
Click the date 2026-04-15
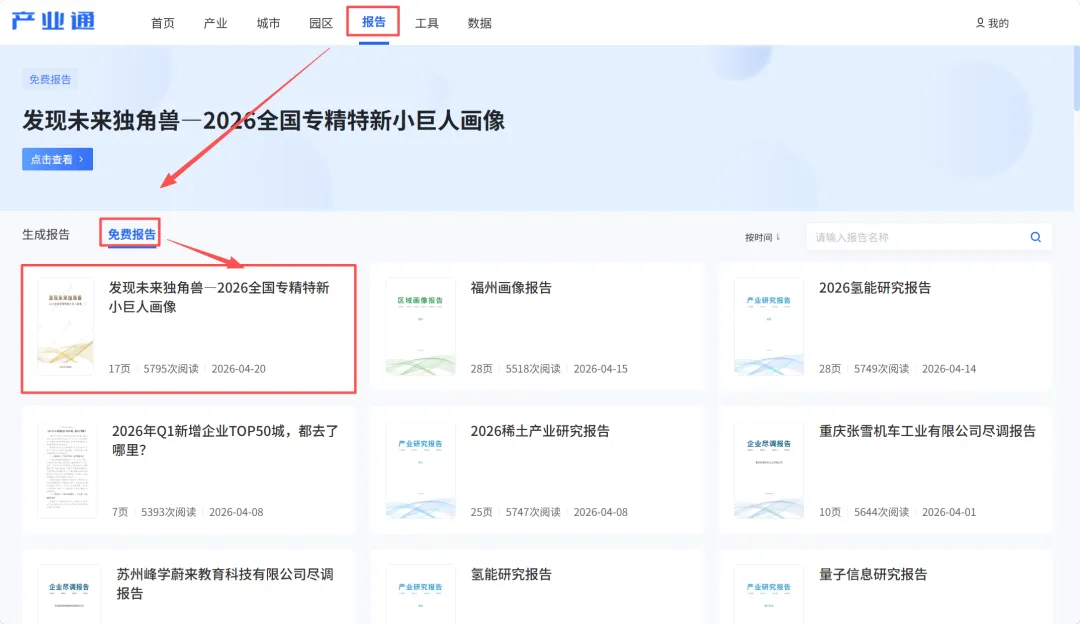(x=601, y=368)
